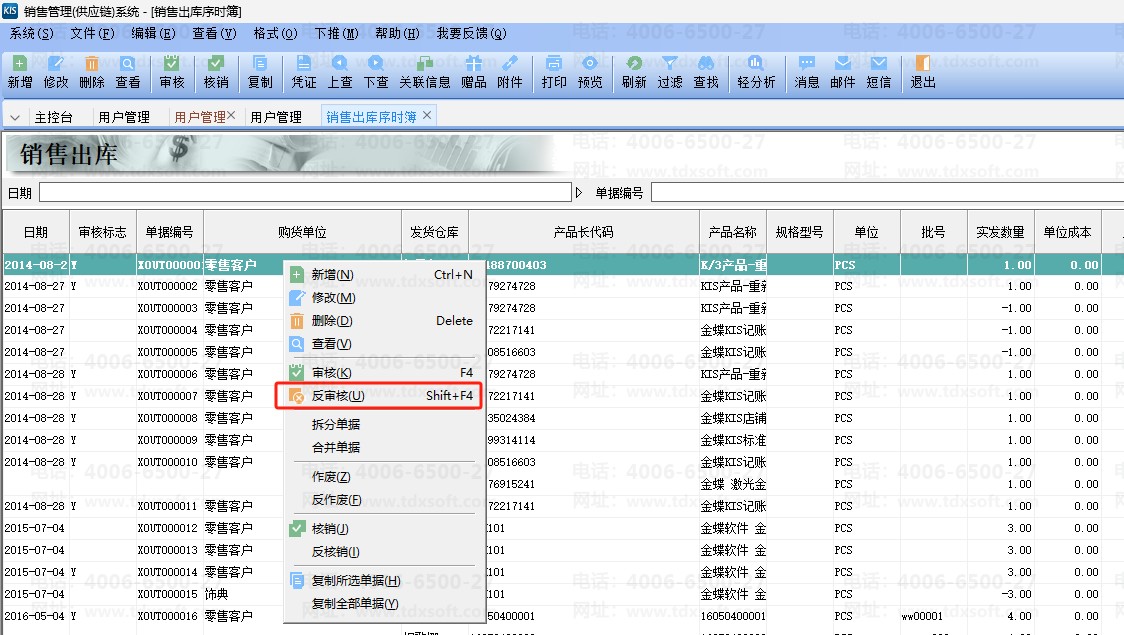This screenshot has width=1124, height=635.
Task: Click the 审核 (Audit) toolbar icon
Action: point(172,71)
